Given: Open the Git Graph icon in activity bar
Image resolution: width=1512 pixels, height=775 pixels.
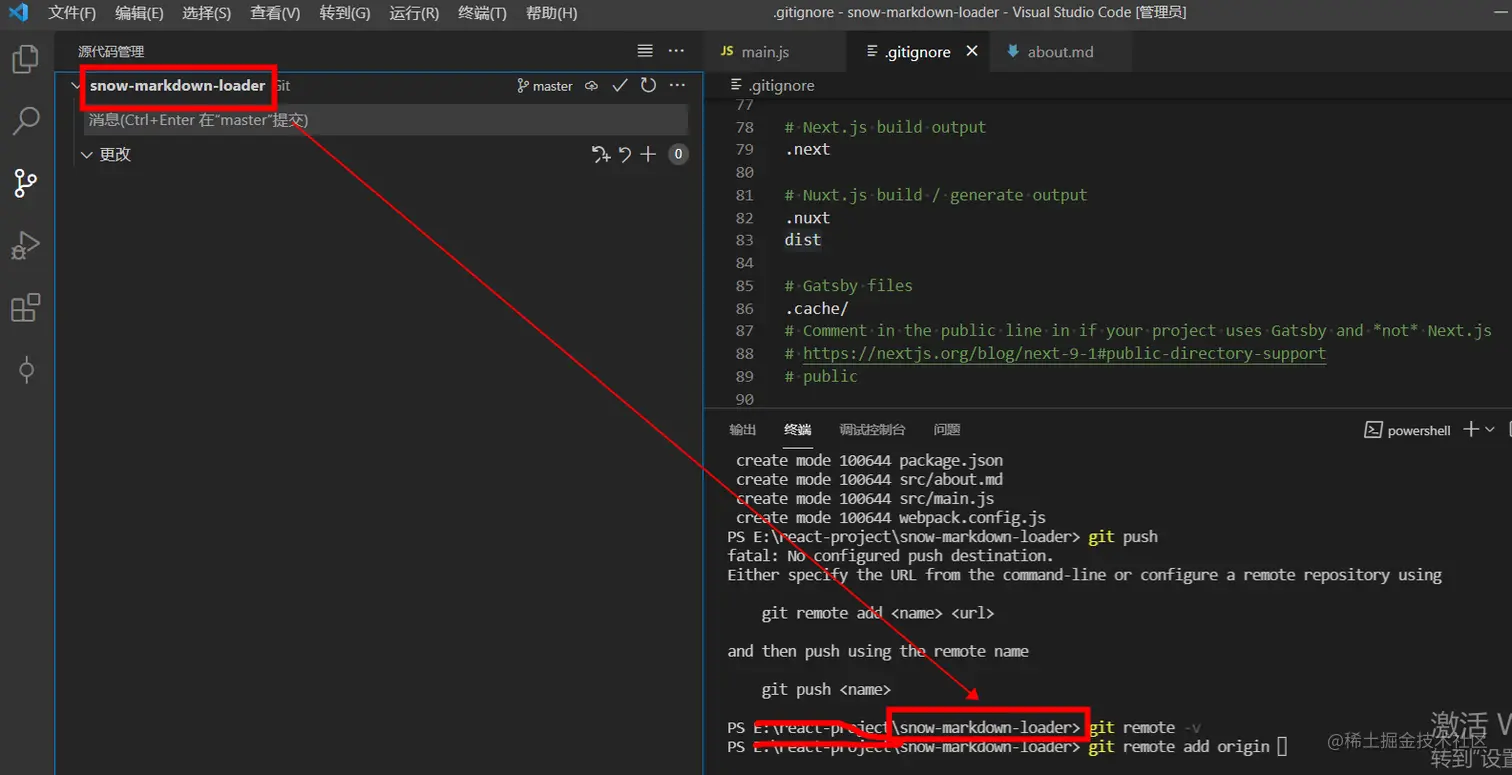Looking at the screenshot, I should coord(26,370).
